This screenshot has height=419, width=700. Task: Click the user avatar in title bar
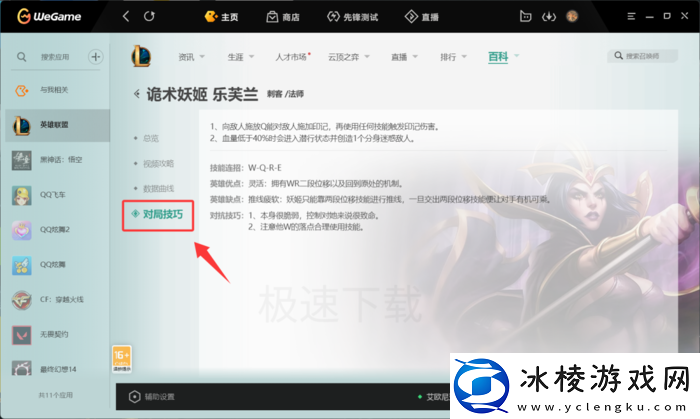point(572,17)
